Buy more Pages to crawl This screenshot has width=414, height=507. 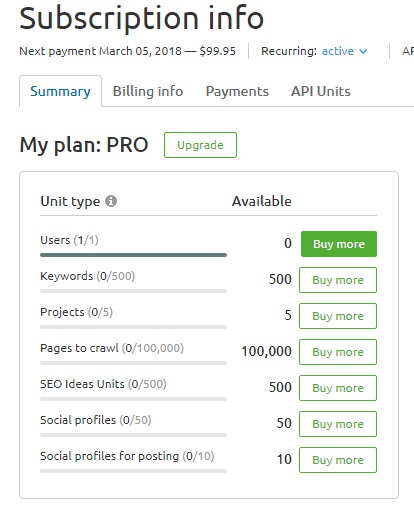338,352
